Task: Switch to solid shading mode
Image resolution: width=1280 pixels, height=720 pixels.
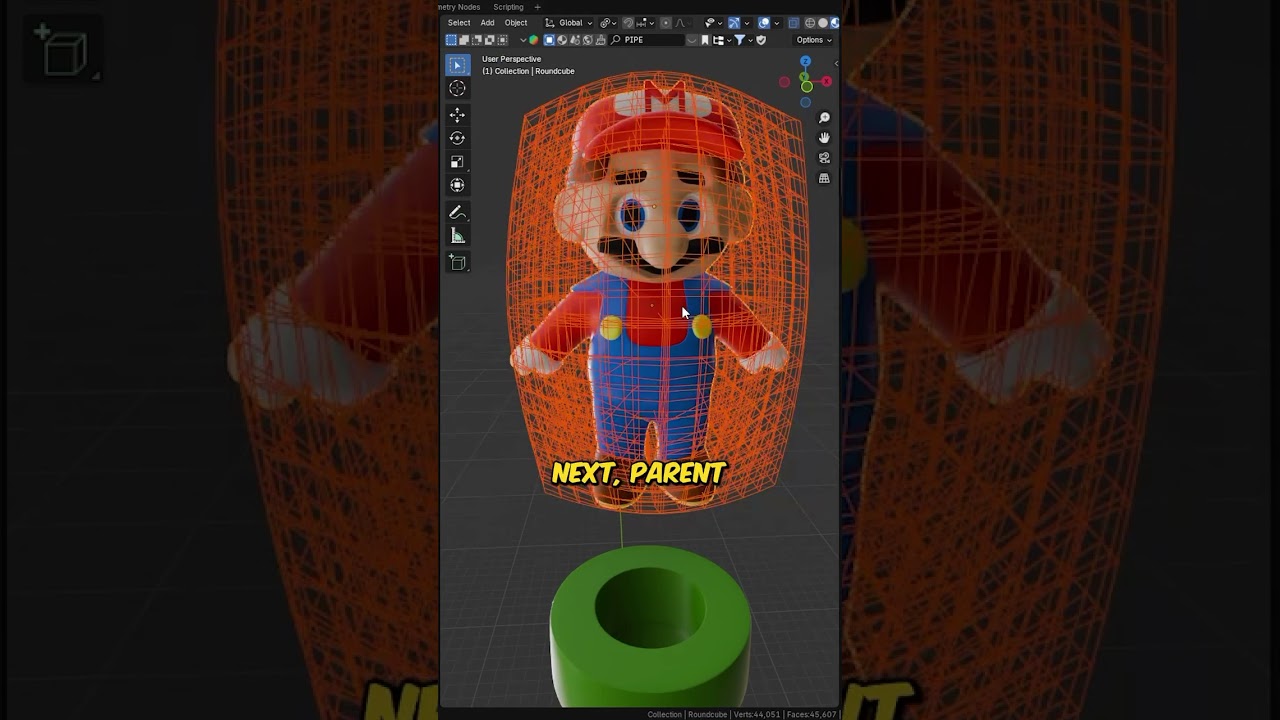Action: pyautogui.click(x=823, y=23)
